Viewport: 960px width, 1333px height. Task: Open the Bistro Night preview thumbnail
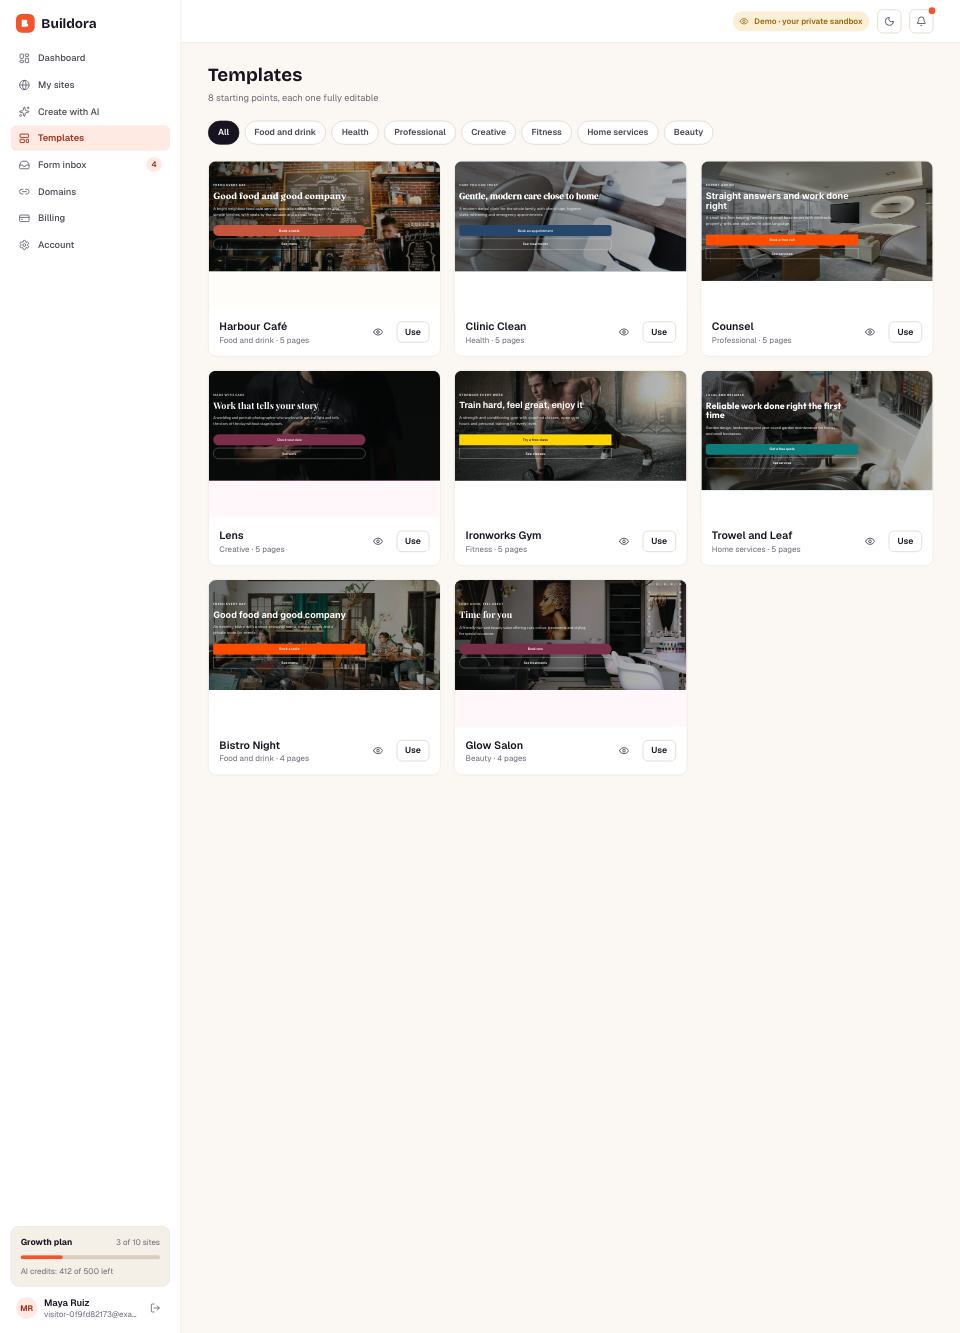(x=324, y=652)
